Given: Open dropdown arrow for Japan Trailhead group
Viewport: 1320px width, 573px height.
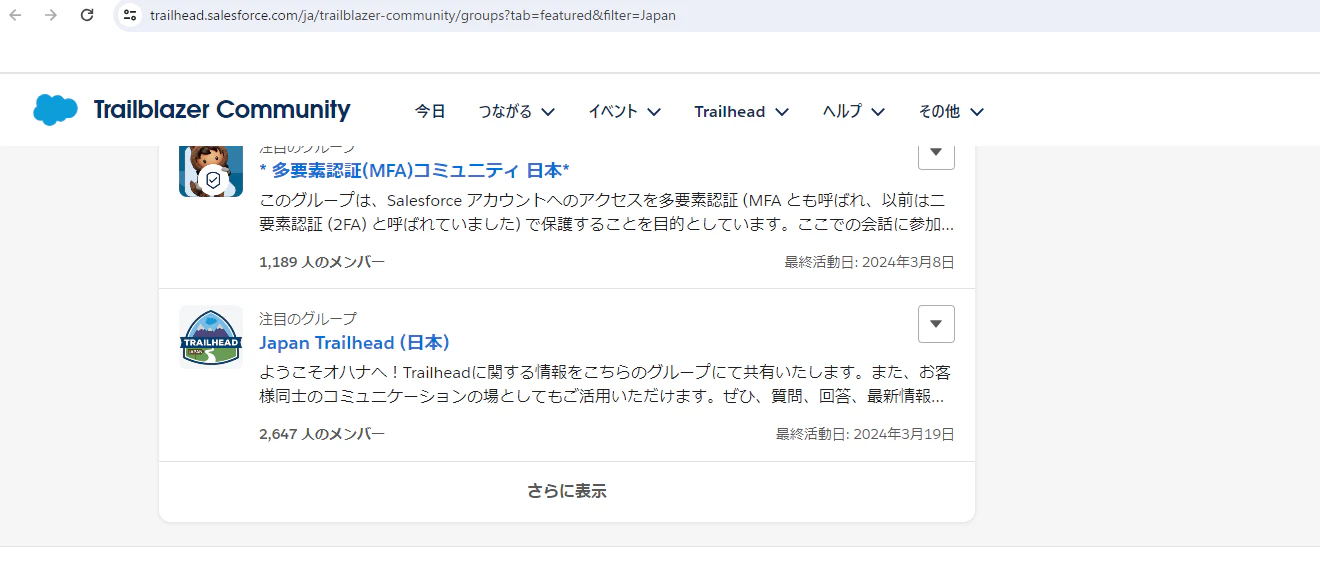Looking at the screenshot, I should pyautogui.click(x=936, y=324).
